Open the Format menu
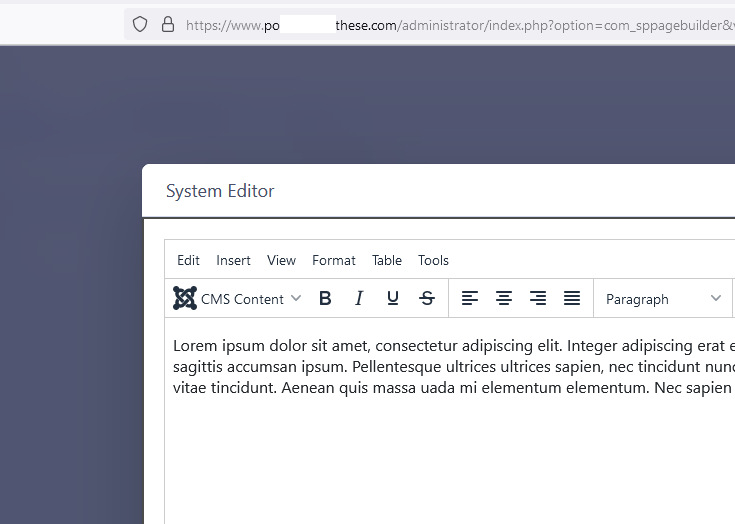735x524 pixels. pyautogui.click(x=333, y=260)
